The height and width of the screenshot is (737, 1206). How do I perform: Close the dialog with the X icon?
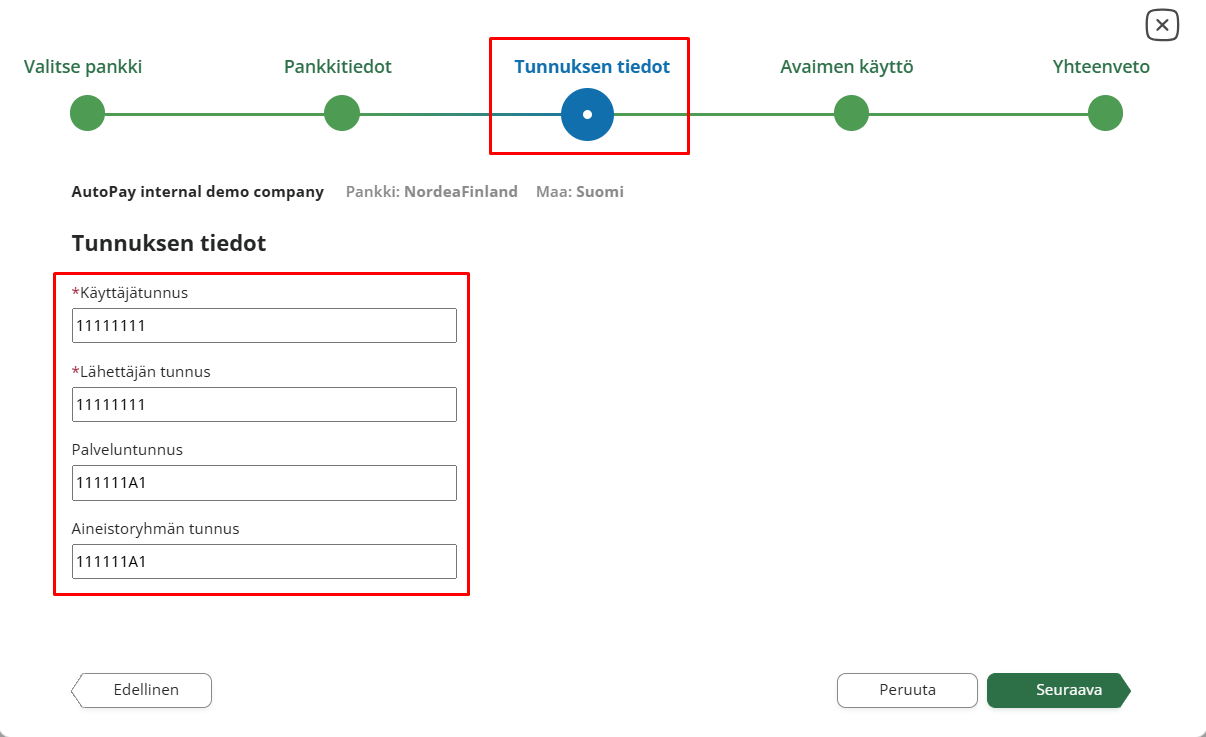pos(1162,26)
